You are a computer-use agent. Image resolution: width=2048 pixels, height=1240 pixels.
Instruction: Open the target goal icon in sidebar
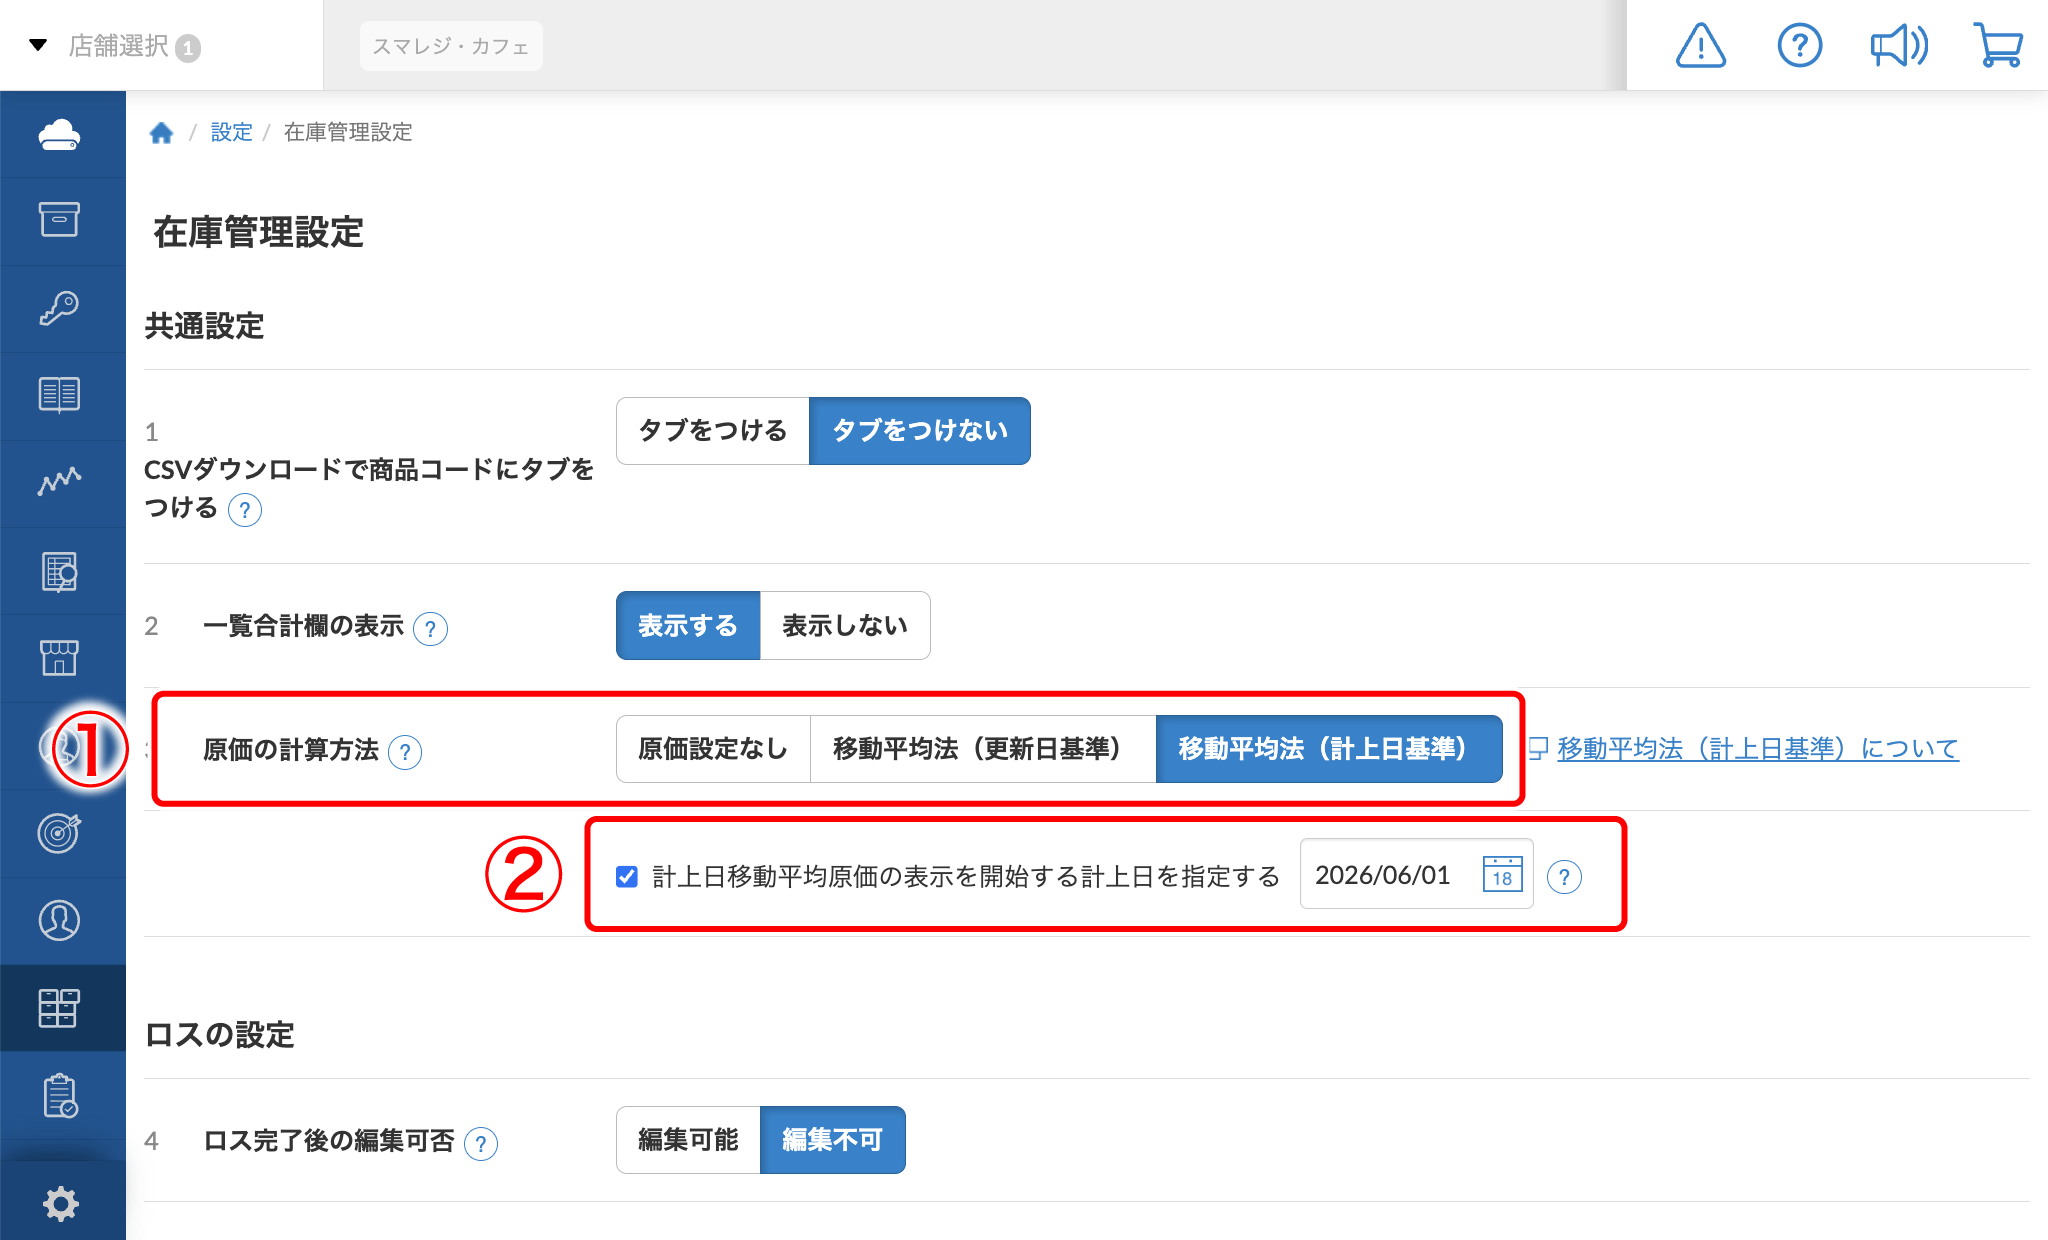click(x=60, y=833)
